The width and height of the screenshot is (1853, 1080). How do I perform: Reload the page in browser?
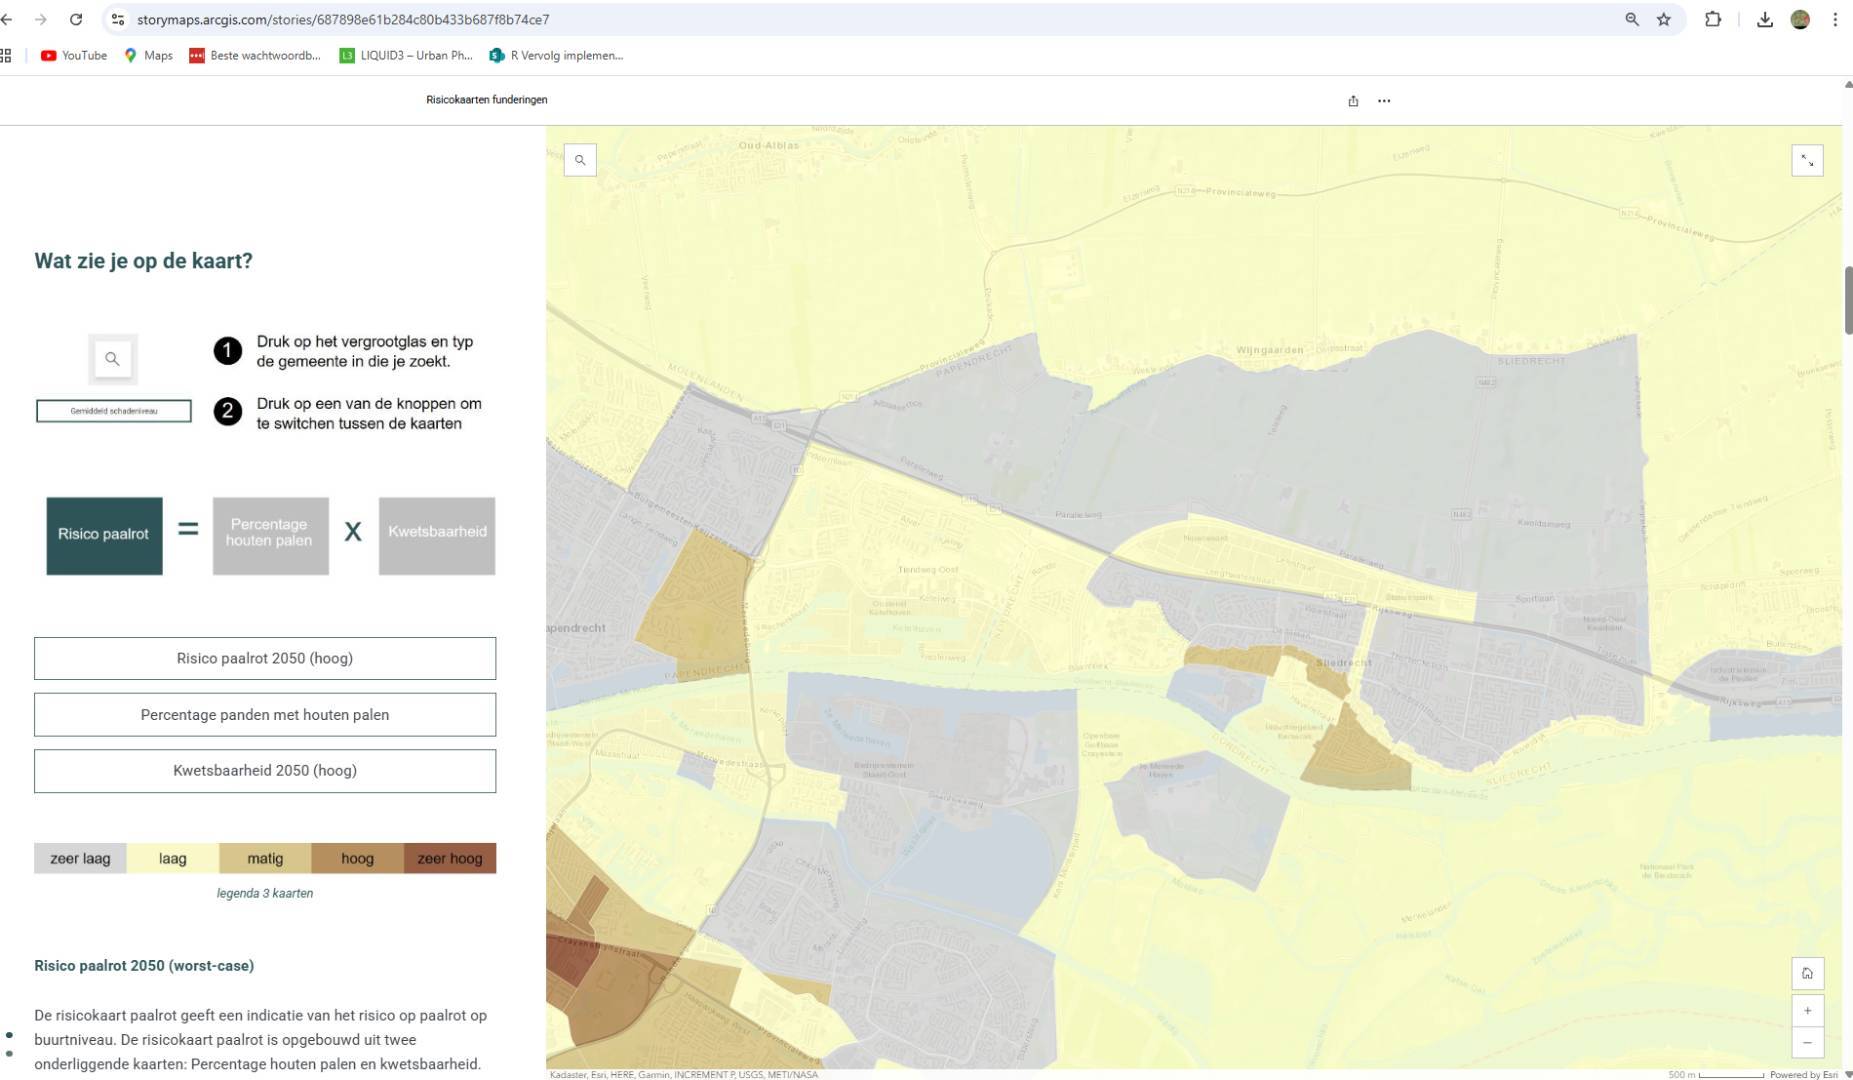pyautogui.click(x=76, y=19)
